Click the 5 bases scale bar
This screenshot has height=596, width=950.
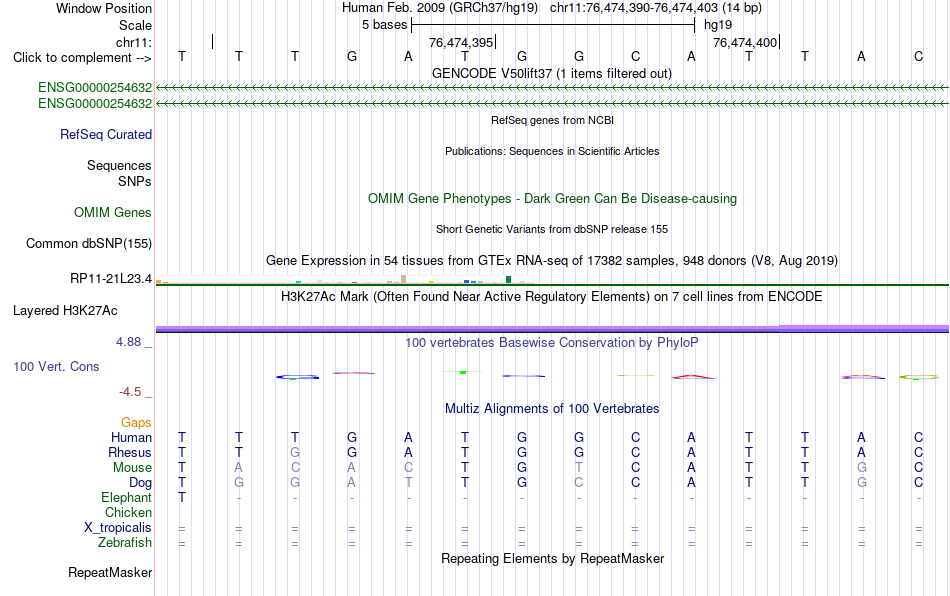click(x=553, y=25)
